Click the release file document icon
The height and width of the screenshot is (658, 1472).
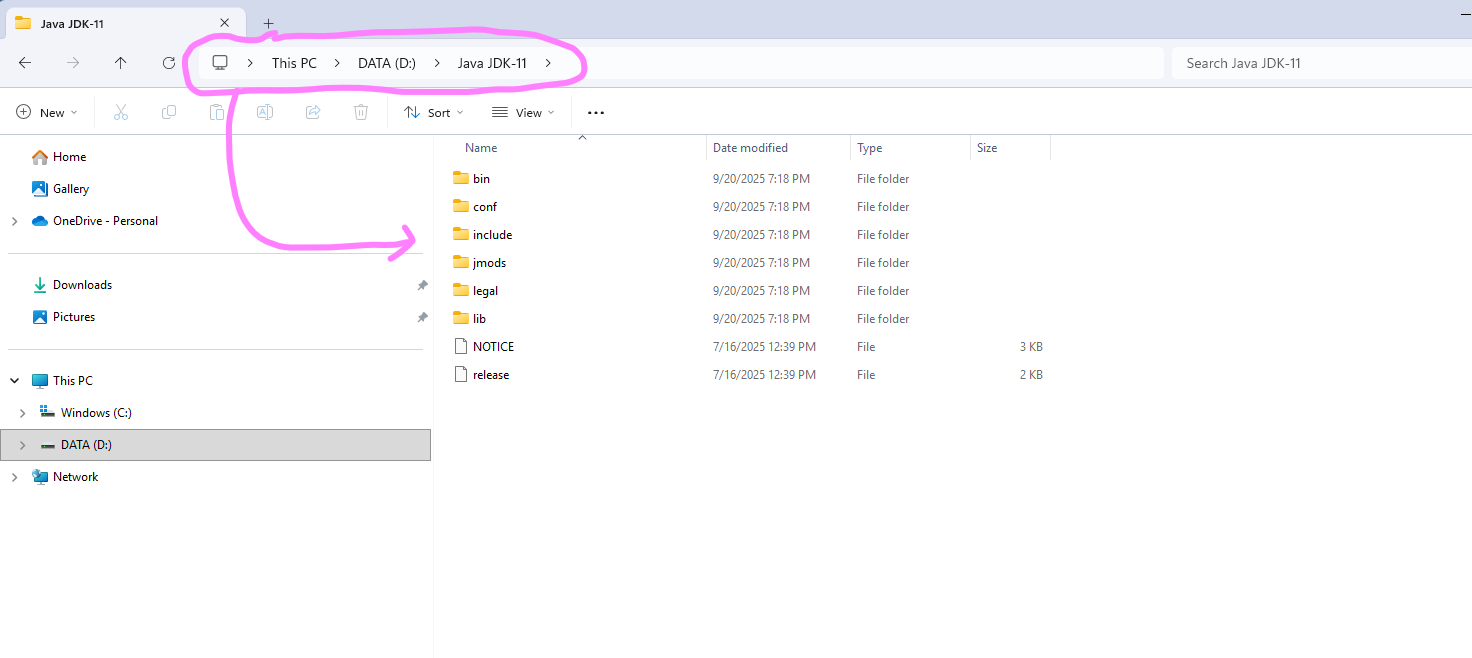pos(461,374)
